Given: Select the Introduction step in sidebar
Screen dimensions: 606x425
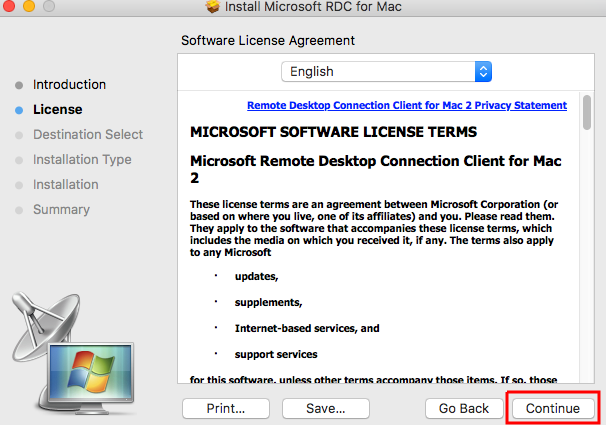Looking at the screenshot, I should 69,84.
